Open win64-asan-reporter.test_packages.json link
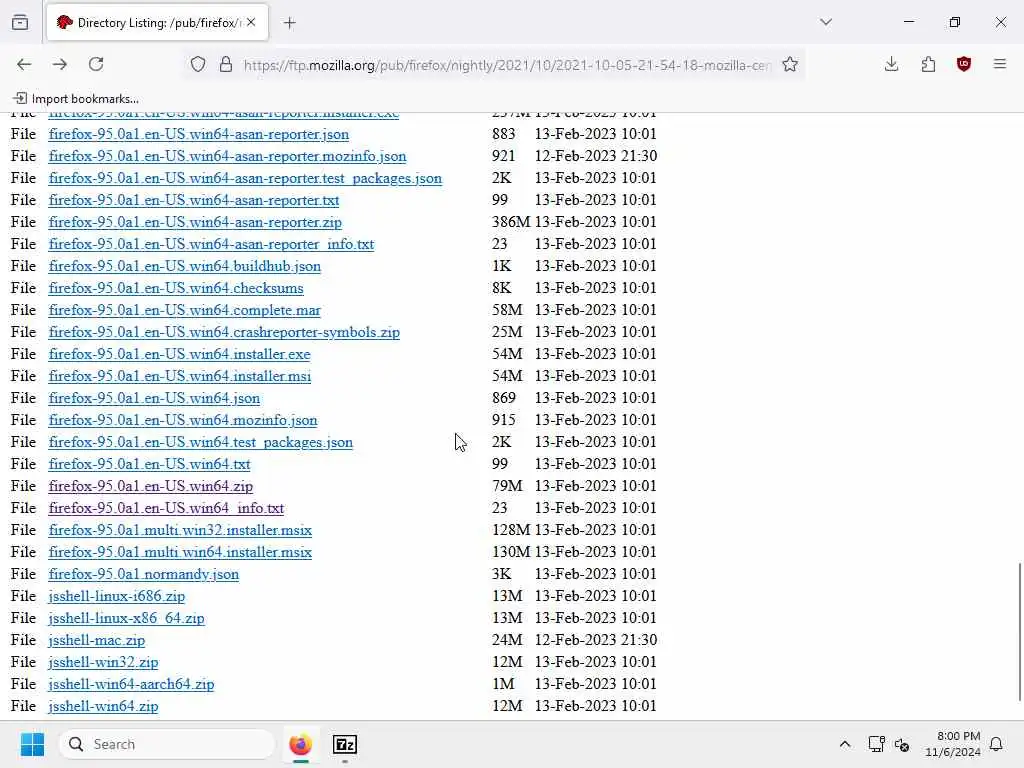Image resolution: width=1024 pixels, height=768 pixels. point(245,178)
